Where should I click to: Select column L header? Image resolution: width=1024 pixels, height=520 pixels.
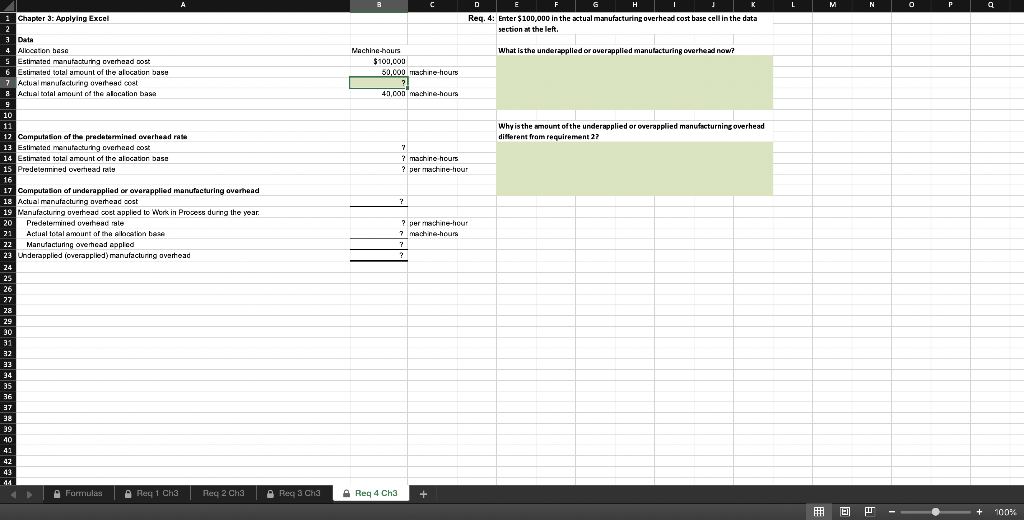(792, 5)
